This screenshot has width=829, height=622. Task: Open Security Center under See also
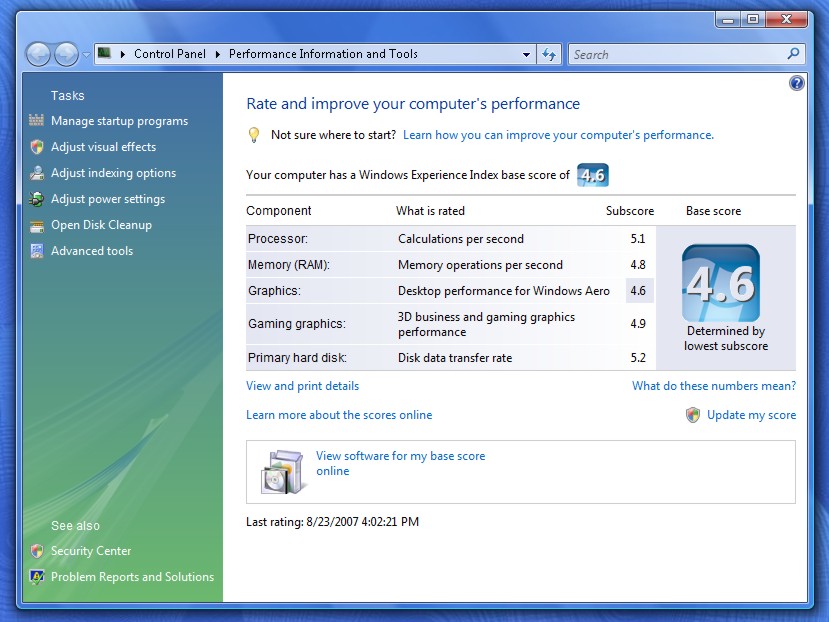tap(91, 551)
